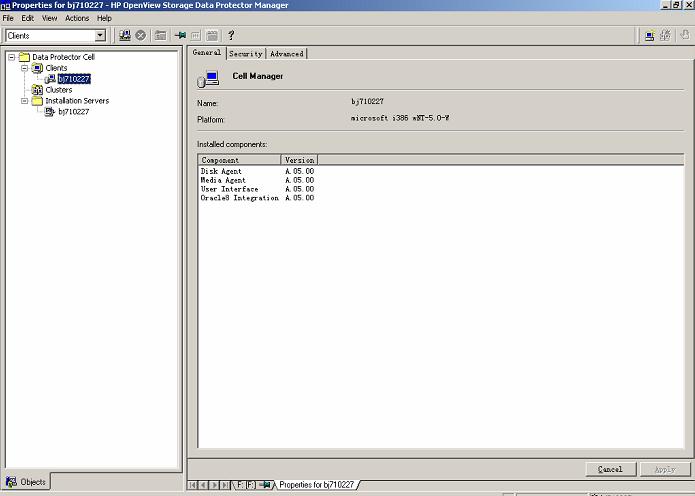The image size is (695, 496).
Task: Click the Clusters folder icon in tree
Action: [x=38, y=90]
